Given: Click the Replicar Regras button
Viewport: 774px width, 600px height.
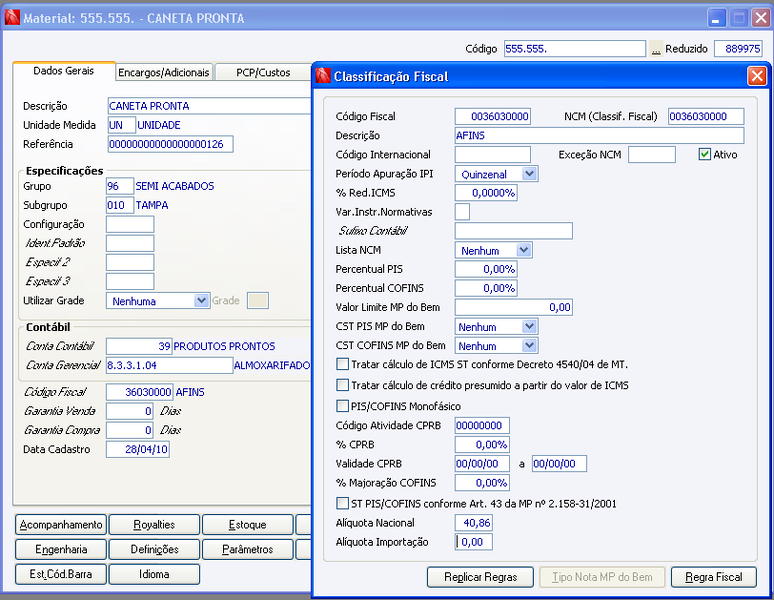Looking at the screenshot, I should [x=480, y=577].
